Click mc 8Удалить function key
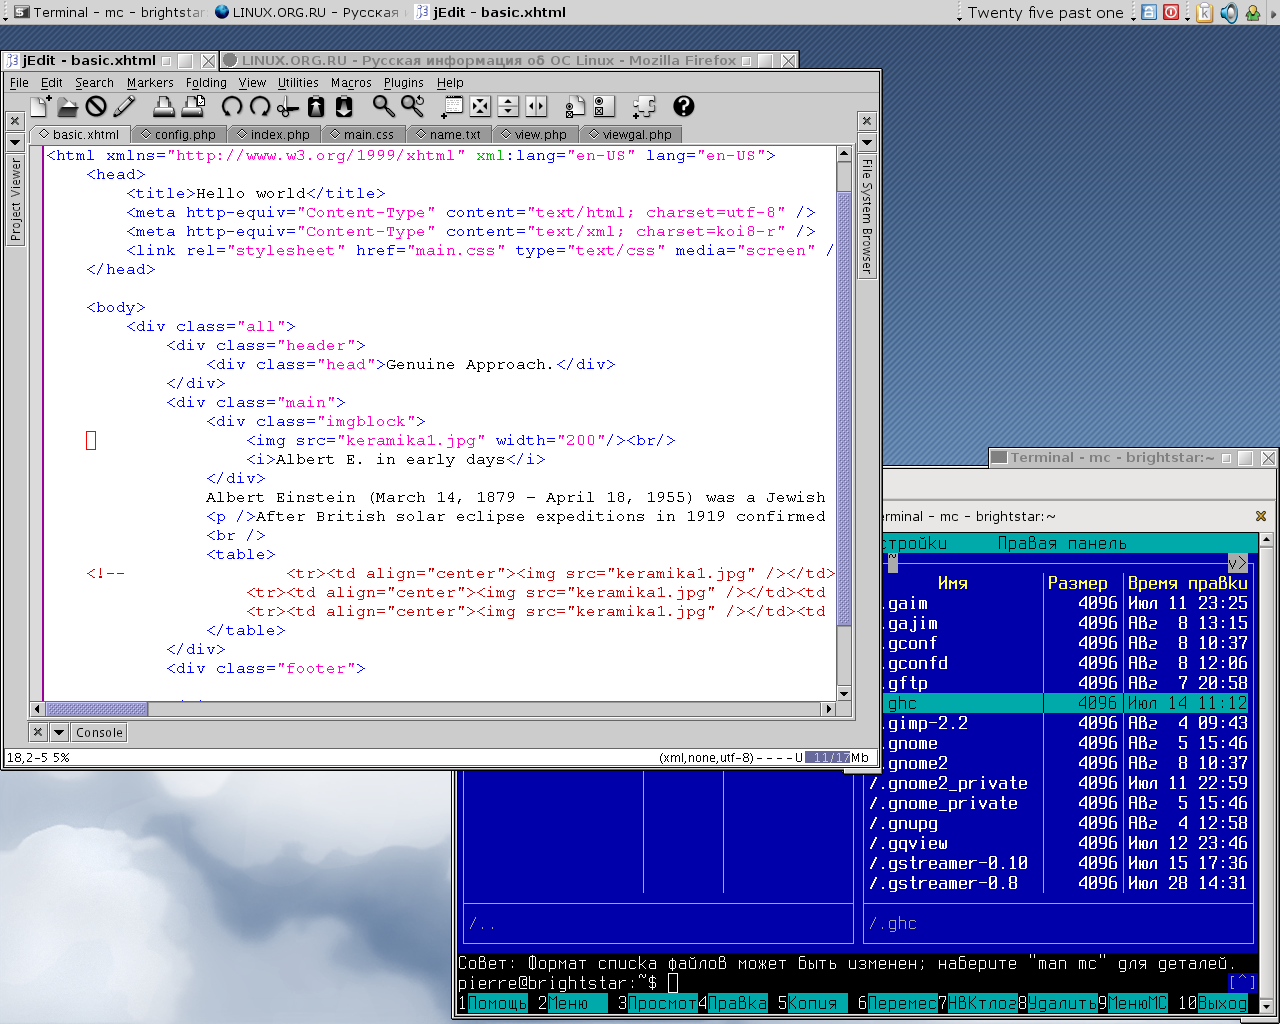This screenshot has width=1280, height=1024. [x=1057, y=1003]
